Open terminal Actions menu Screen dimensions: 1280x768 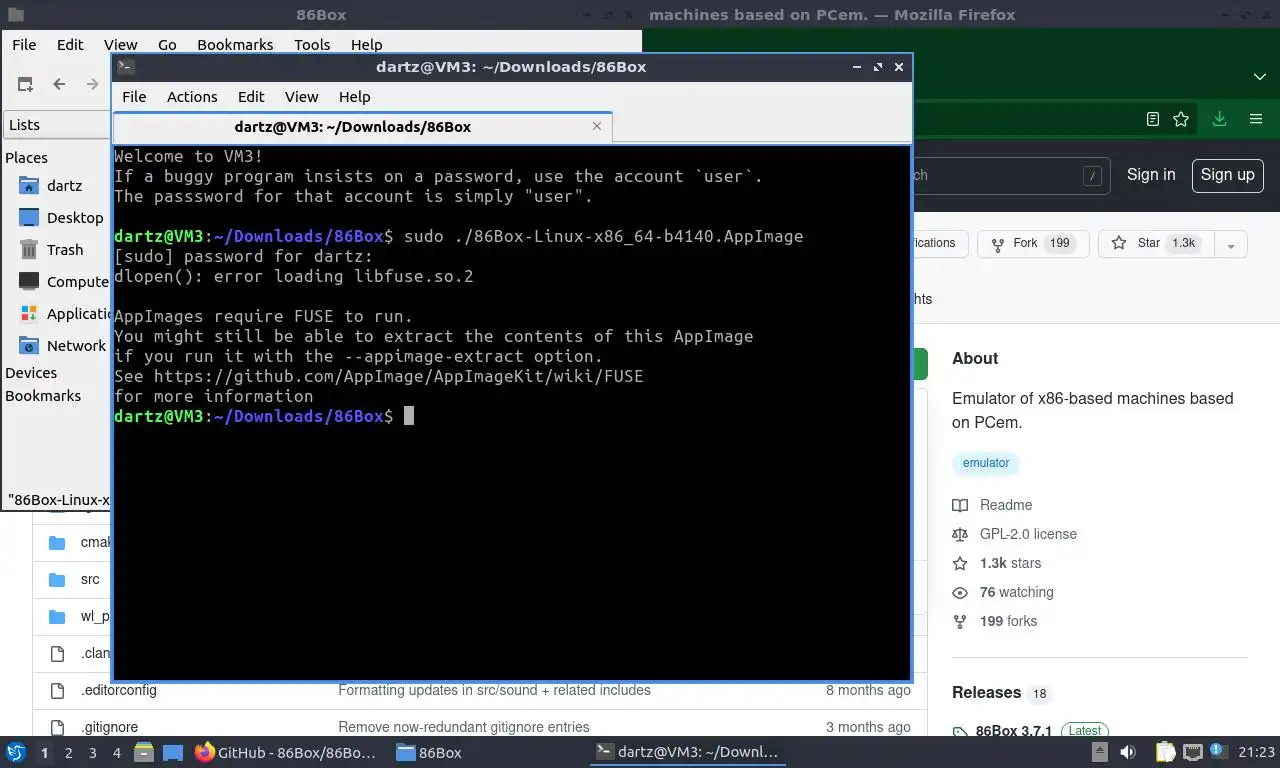[x=192, y=97]
